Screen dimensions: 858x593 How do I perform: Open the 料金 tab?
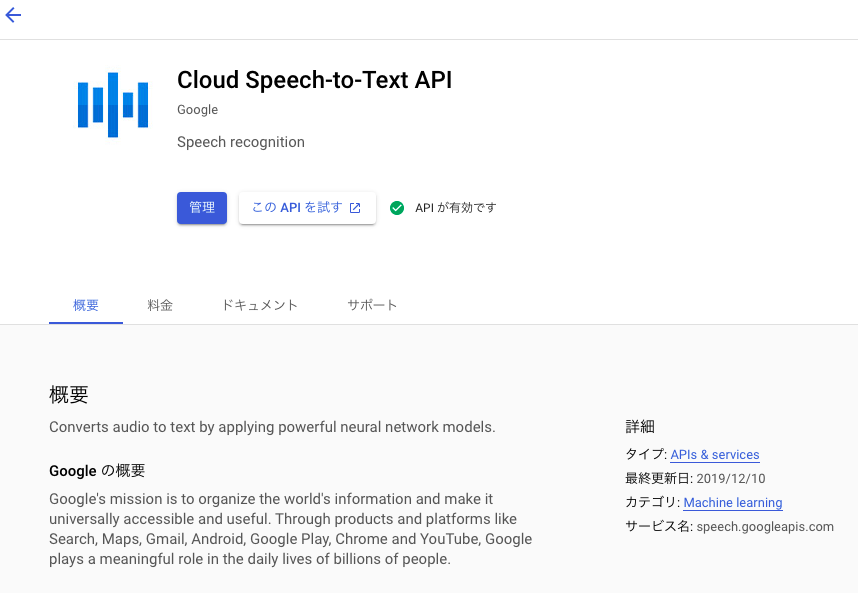click(x=160, y=305)
